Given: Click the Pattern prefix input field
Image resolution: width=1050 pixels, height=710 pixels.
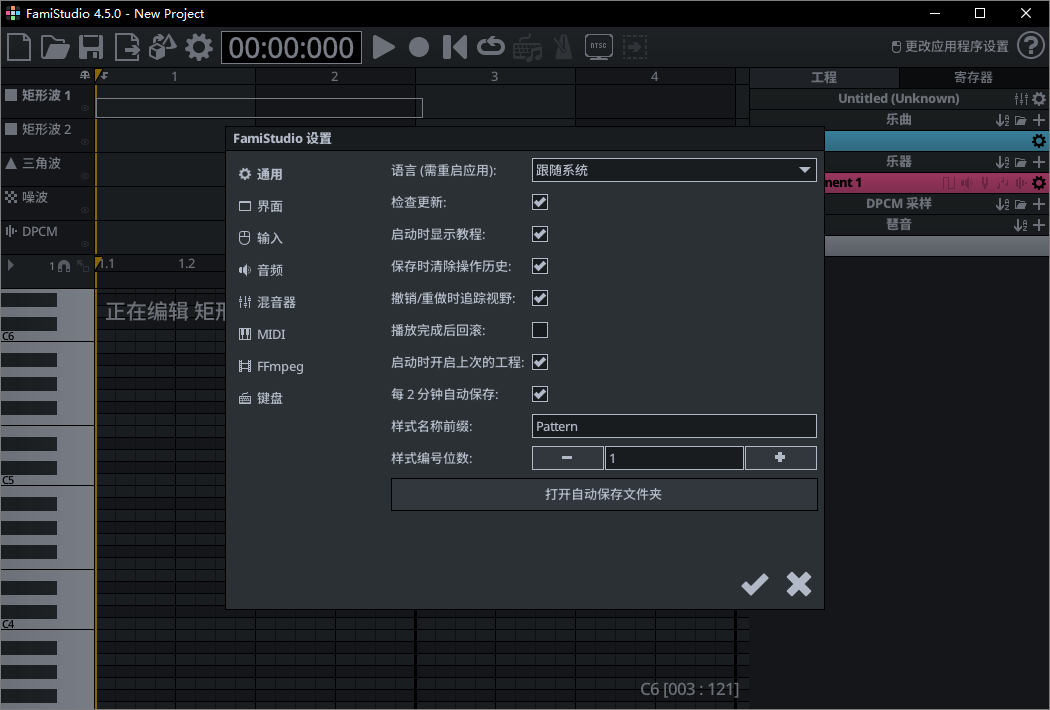Looking at the screenshot, I should [673, 426].
